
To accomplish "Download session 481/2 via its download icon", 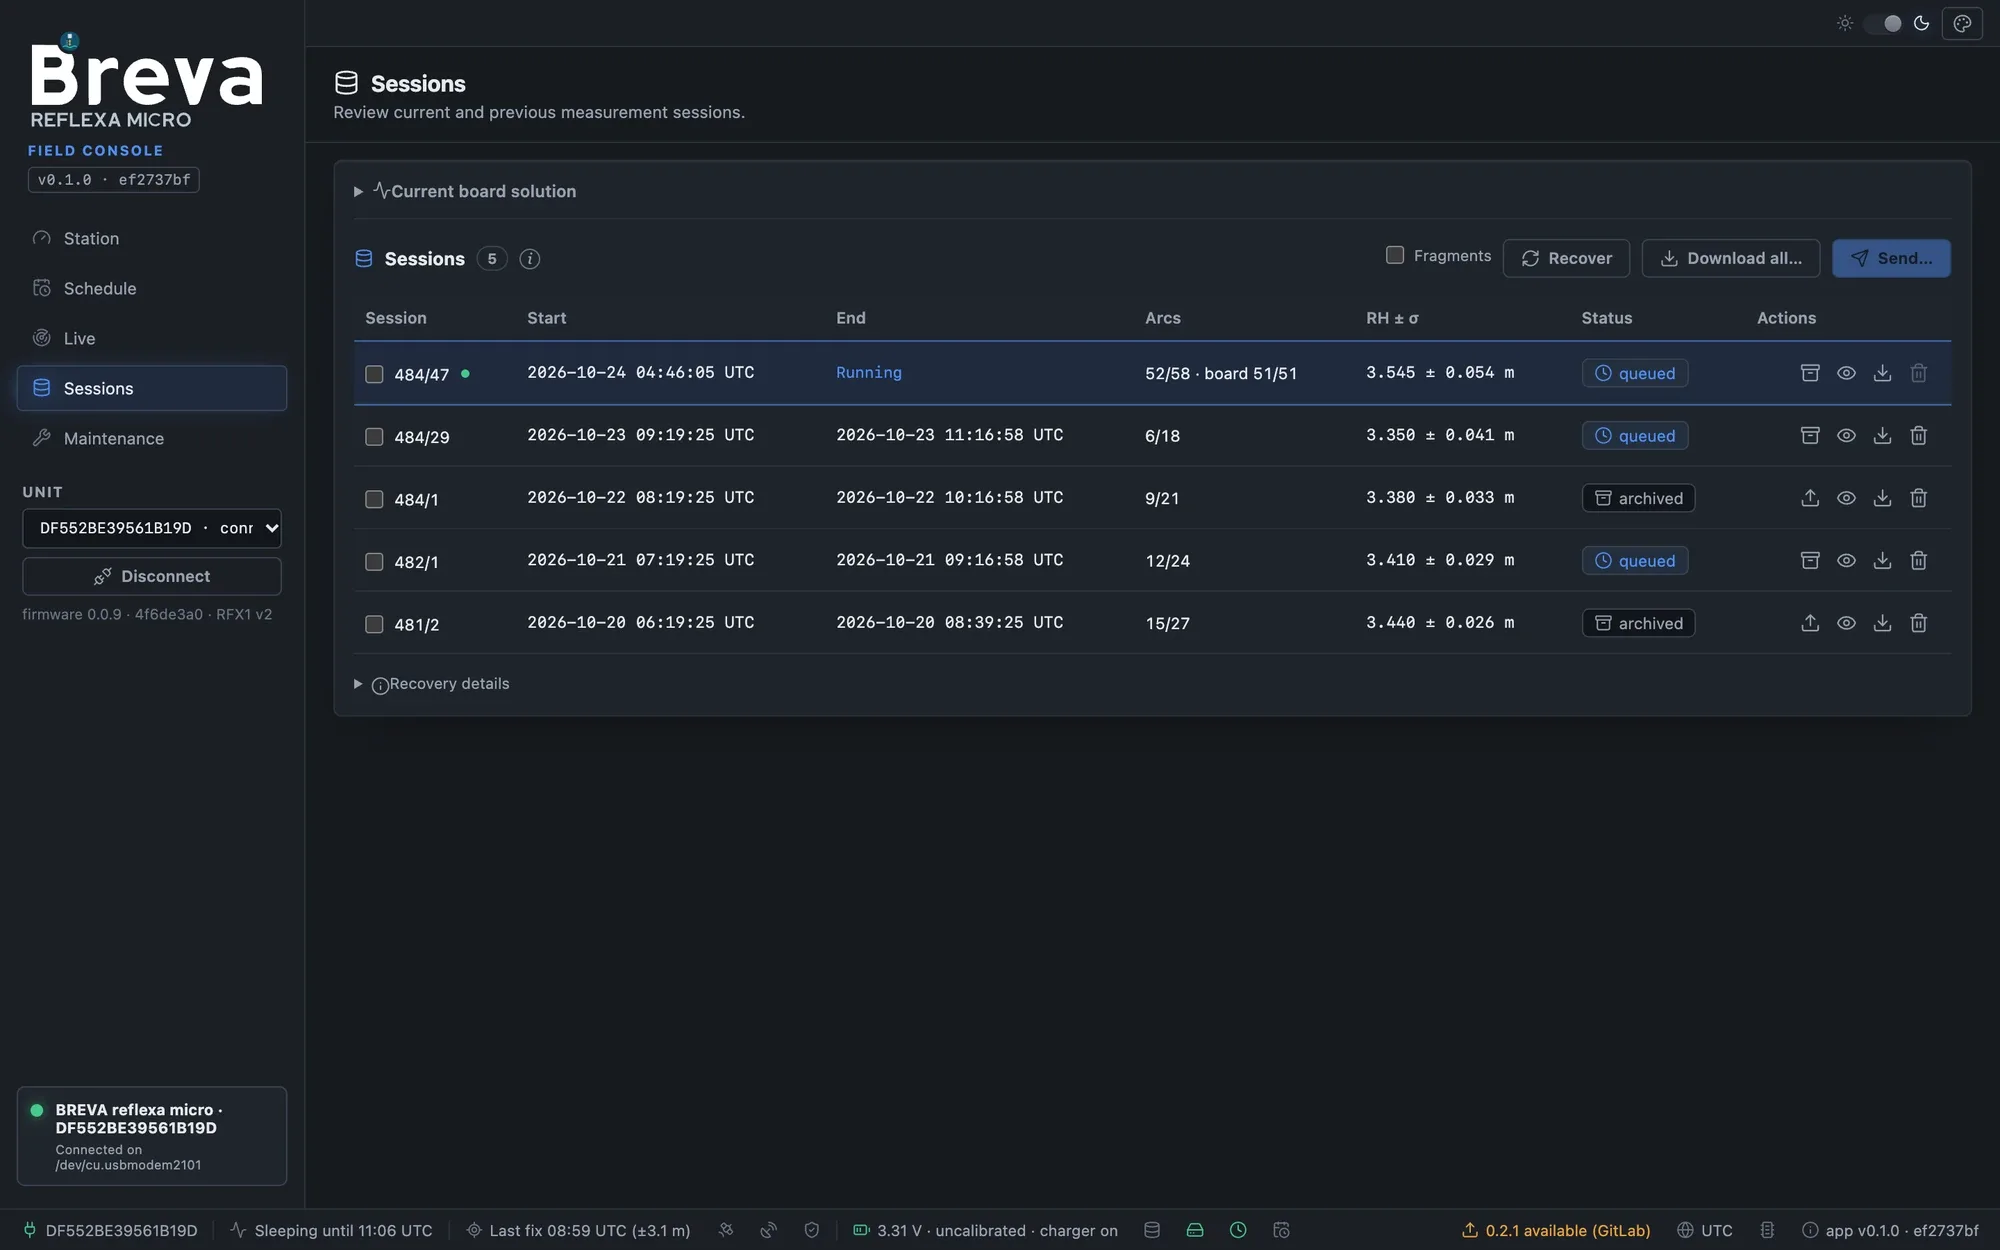I will point(1882,623).
